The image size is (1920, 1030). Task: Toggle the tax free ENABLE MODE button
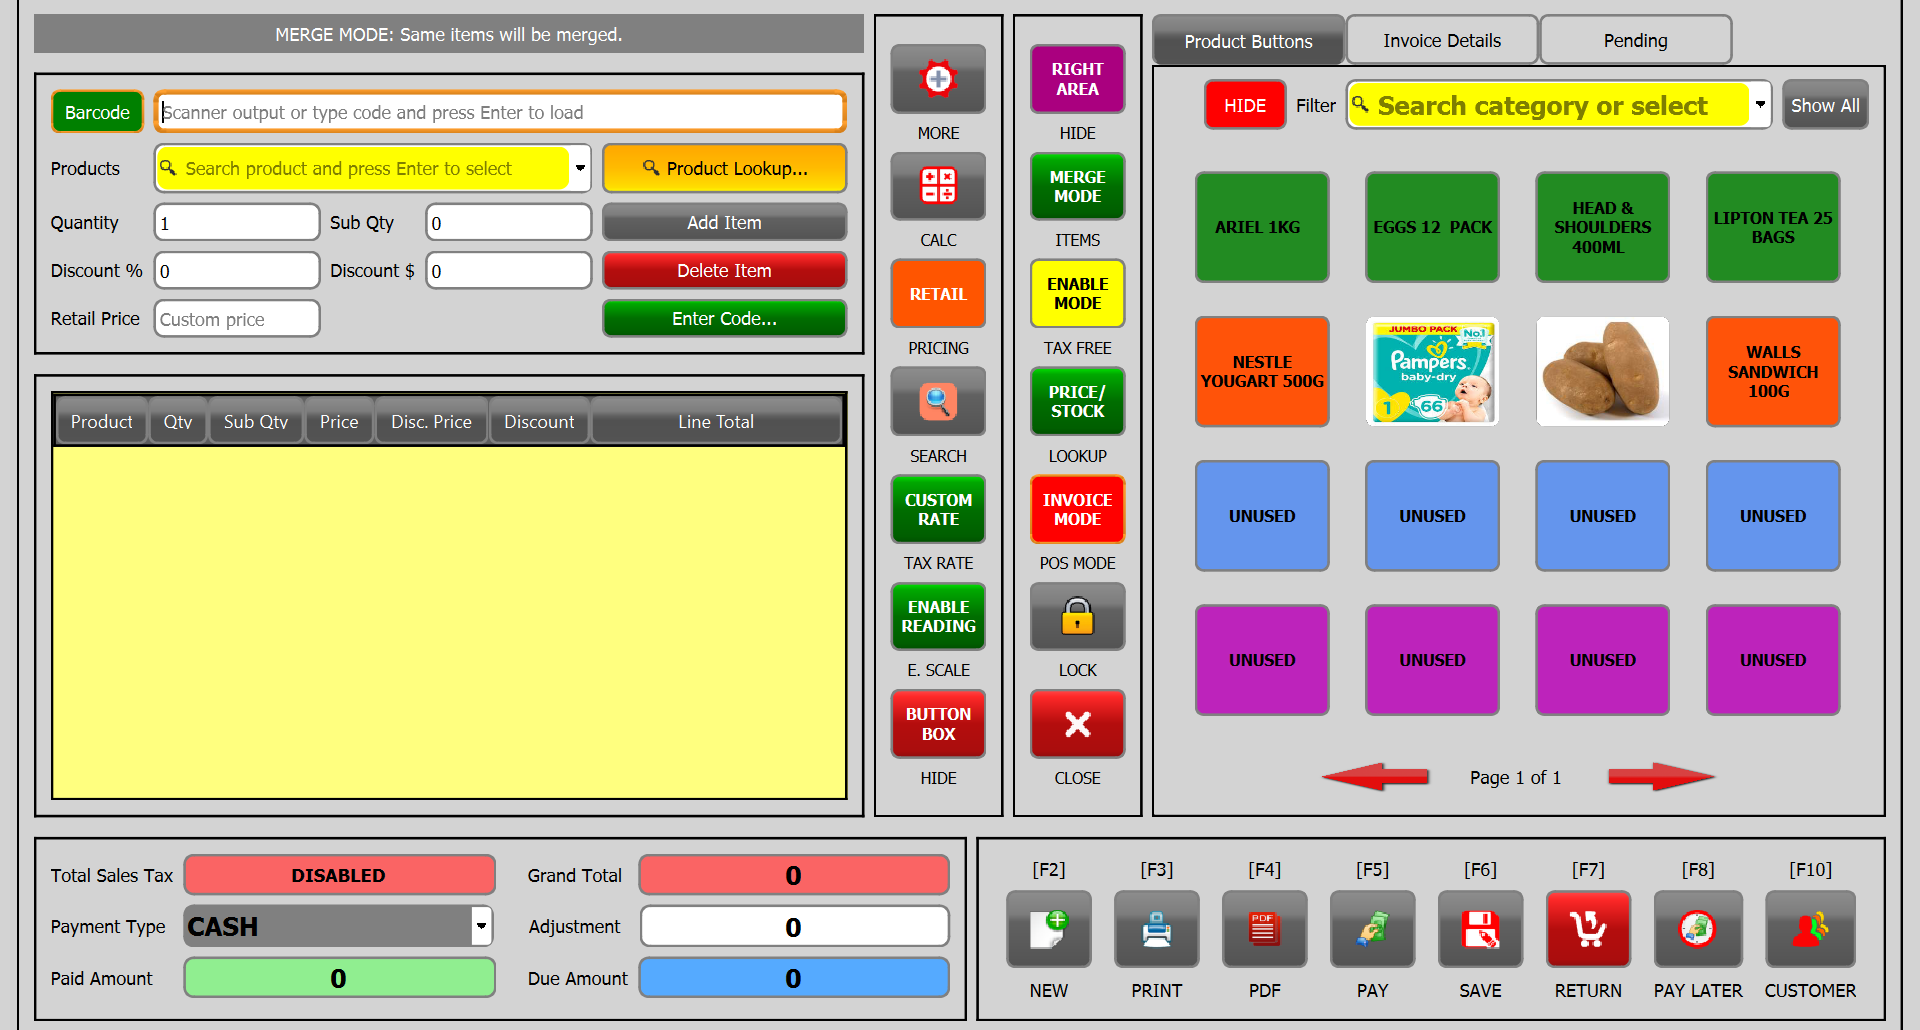[x=1077, y=294]
